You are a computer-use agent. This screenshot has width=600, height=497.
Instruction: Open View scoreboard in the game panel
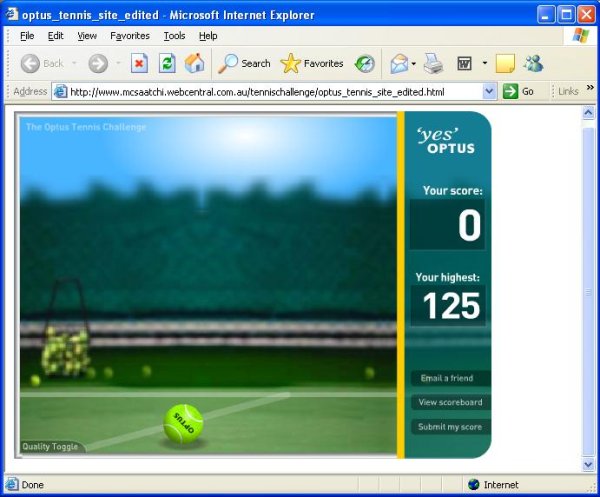(450, 402)
